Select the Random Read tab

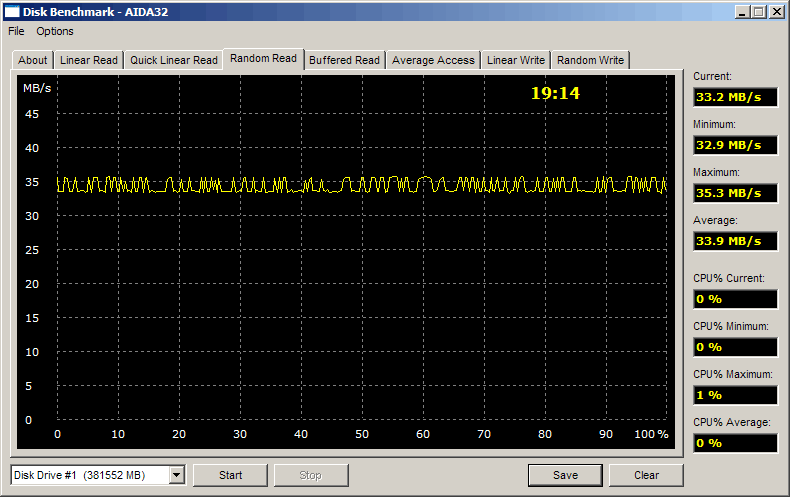(264, 58)
